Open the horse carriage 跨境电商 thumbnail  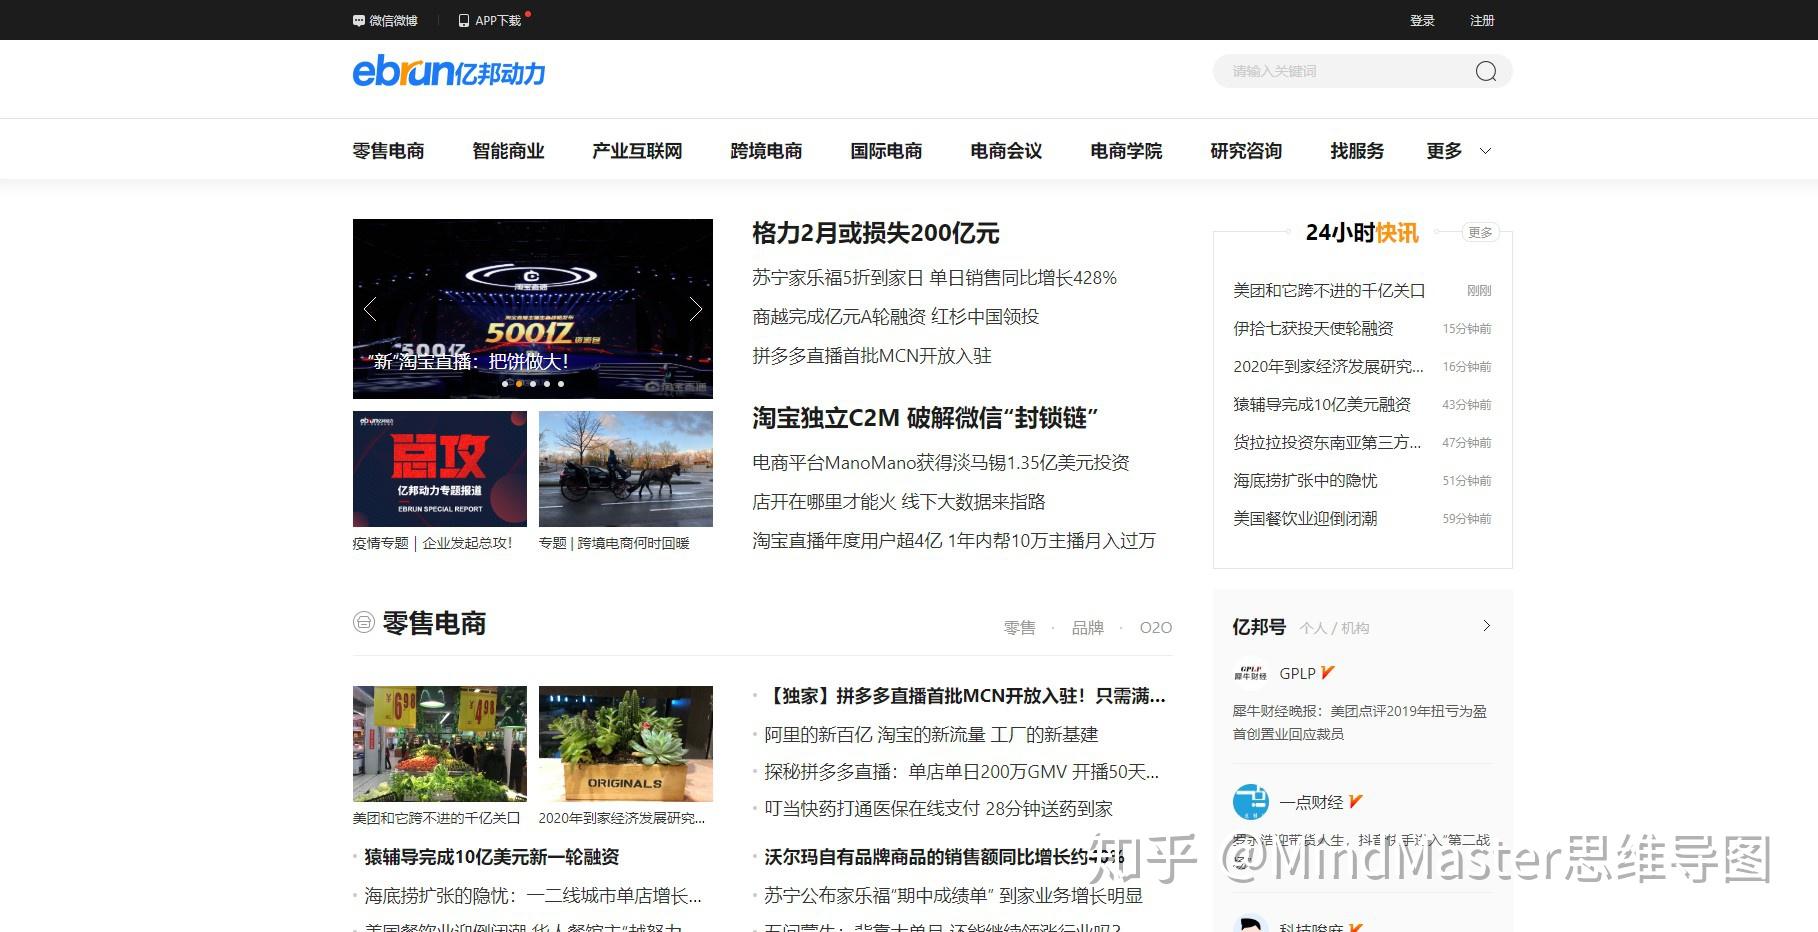coord(626,469)
